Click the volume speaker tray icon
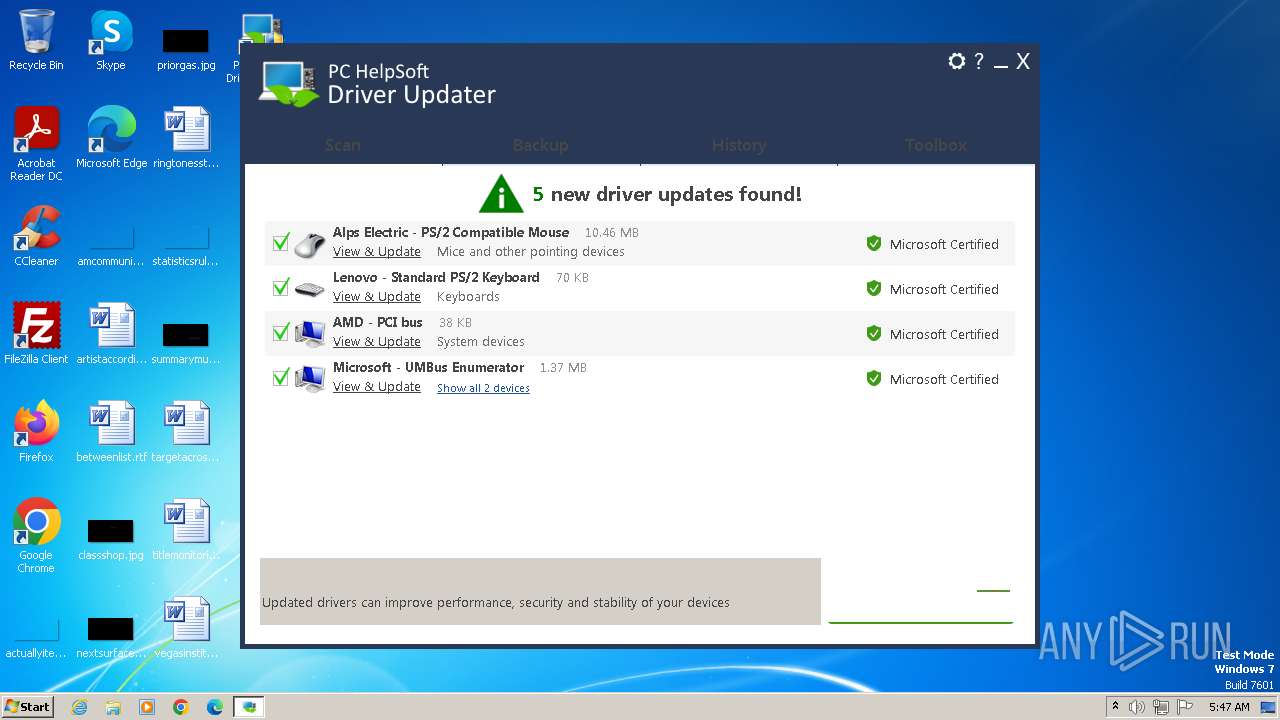Screen dimensions: 1280x720 pyautogui.click(x=1137, y=707)
